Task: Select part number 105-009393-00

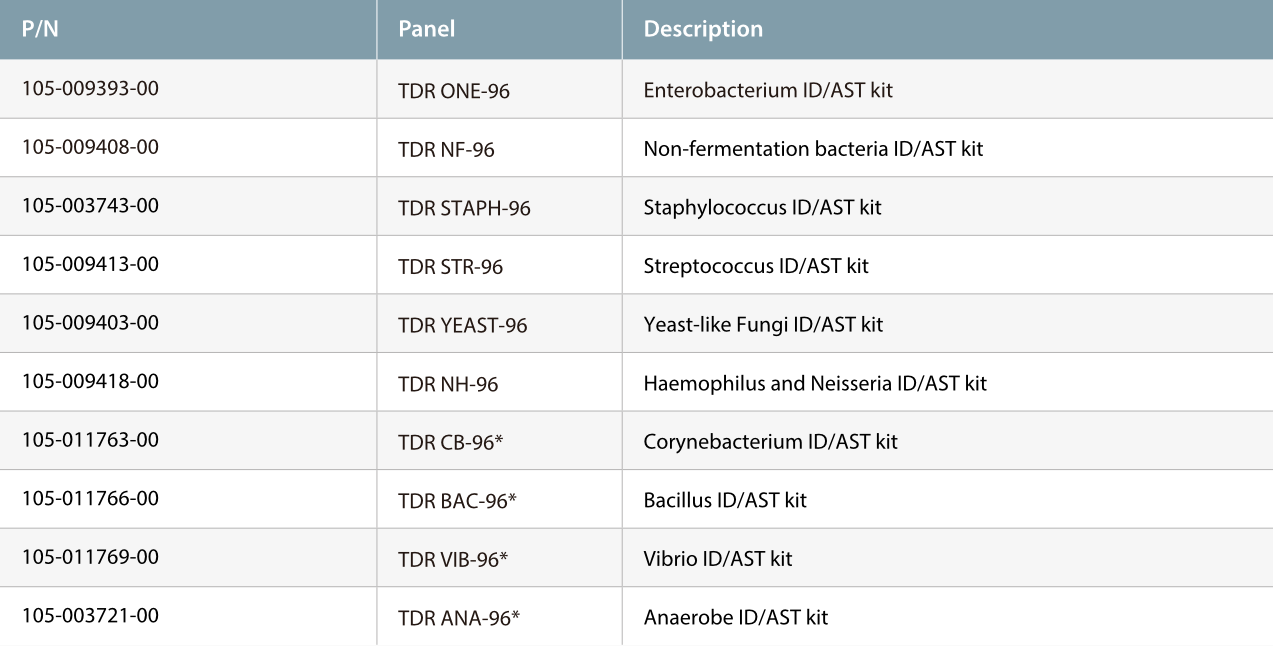Action: pyautogui.click(x=91, y=89)
